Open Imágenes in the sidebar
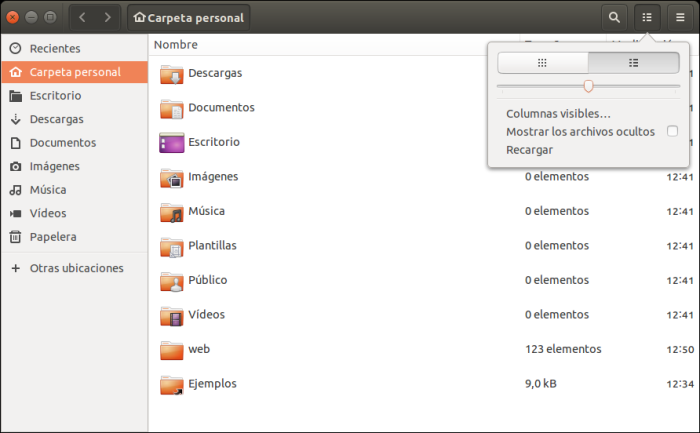The height and width of the screenshot is (433, 700). (x=54, y=166)
